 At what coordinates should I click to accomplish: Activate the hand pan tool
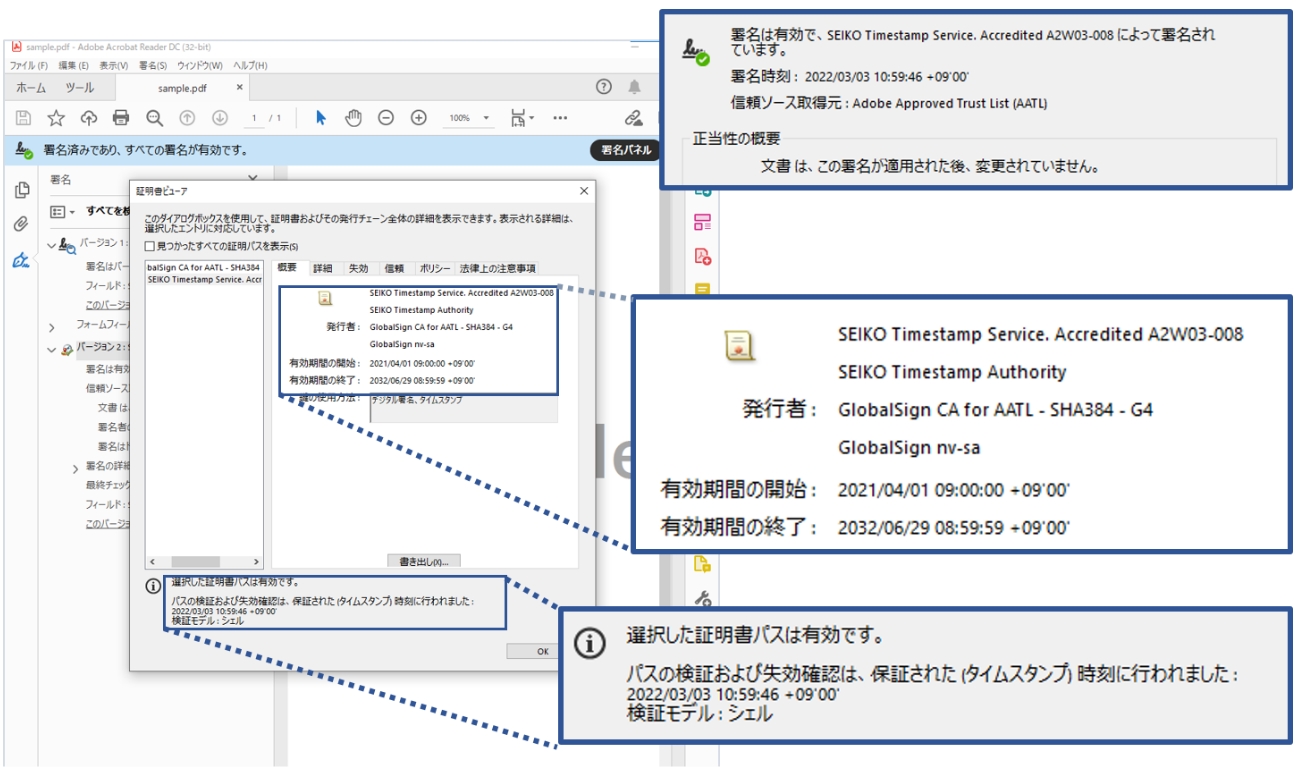tap(353, 118)
